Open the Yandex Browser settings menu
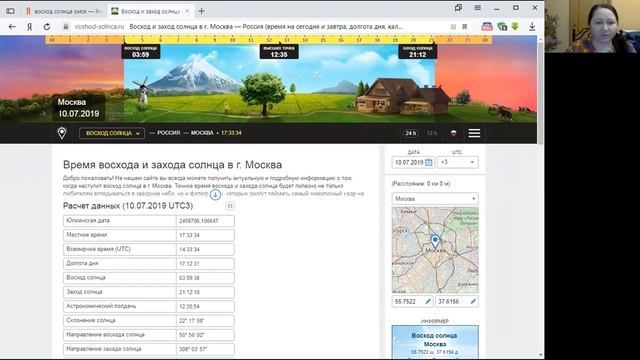Viewport: 640px width, 360px height. coord(477,8)
